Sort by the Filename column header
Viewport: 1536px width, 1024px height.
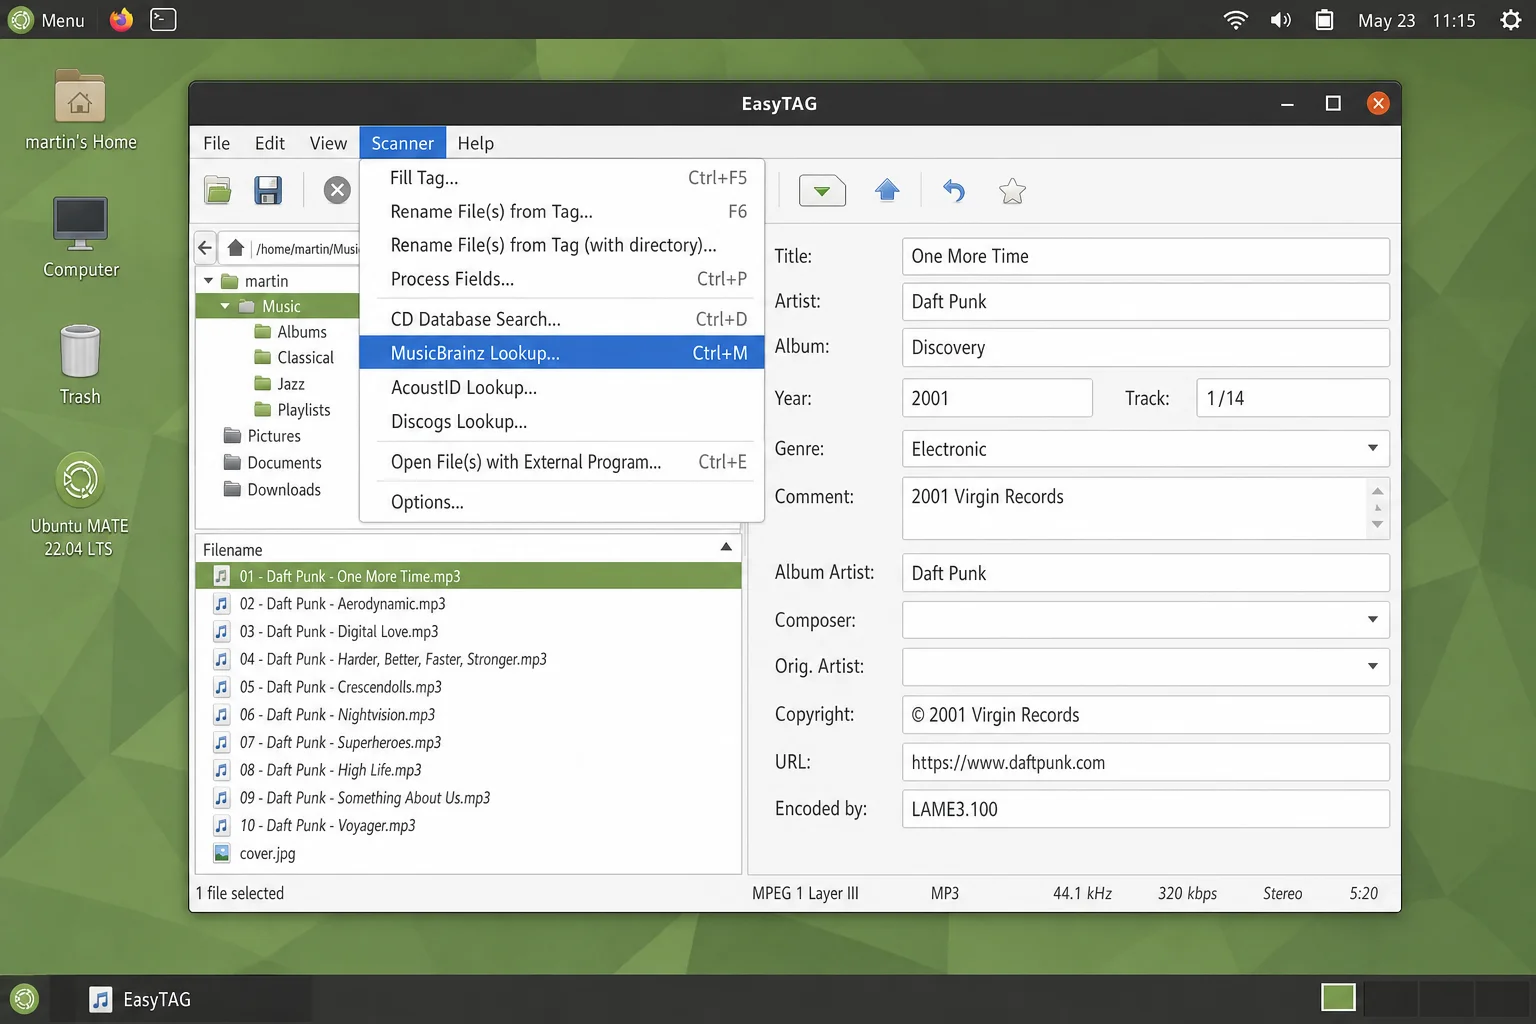click(468, 549)
